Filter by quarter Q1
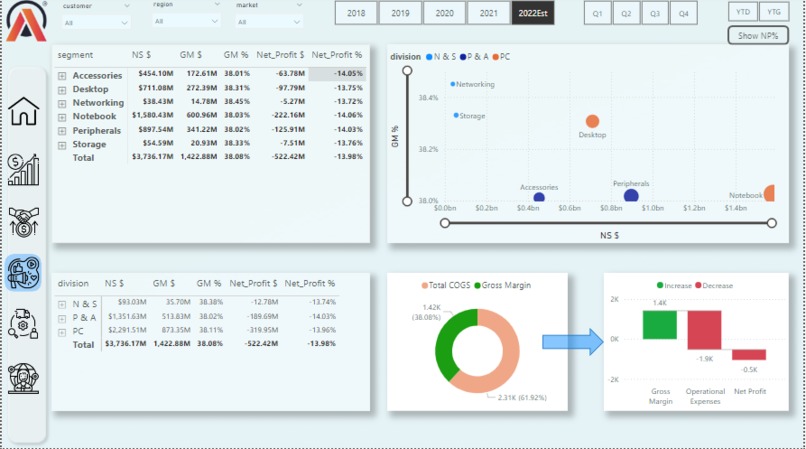 [597, 13]
